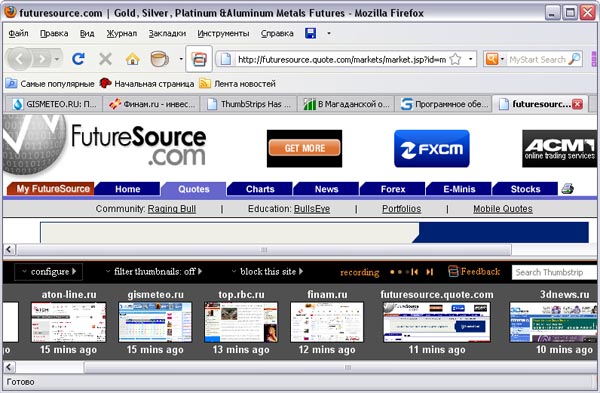Click the printer icon next to Stocks
Viewport: 600px width, 393px height.
click(x=567, y=189)
